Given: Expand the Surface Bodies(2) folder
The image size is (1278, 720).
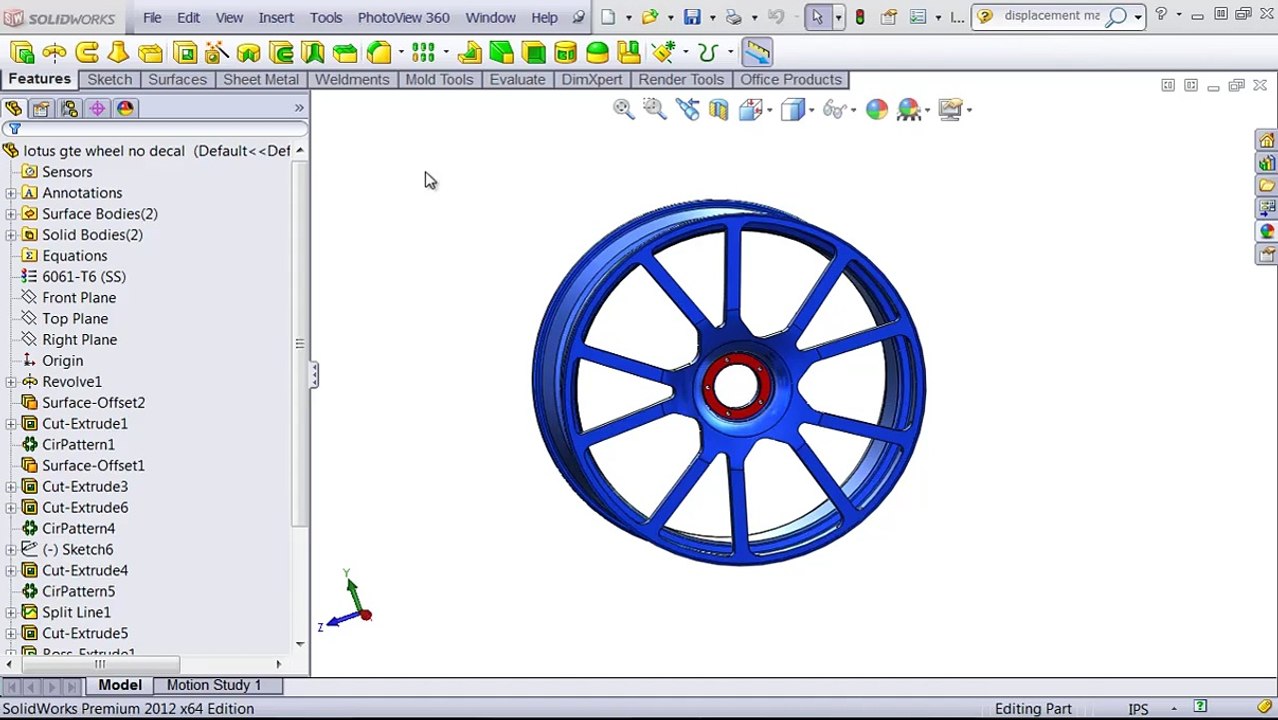Looking at the screenshot, I should (x=10, y=214).
